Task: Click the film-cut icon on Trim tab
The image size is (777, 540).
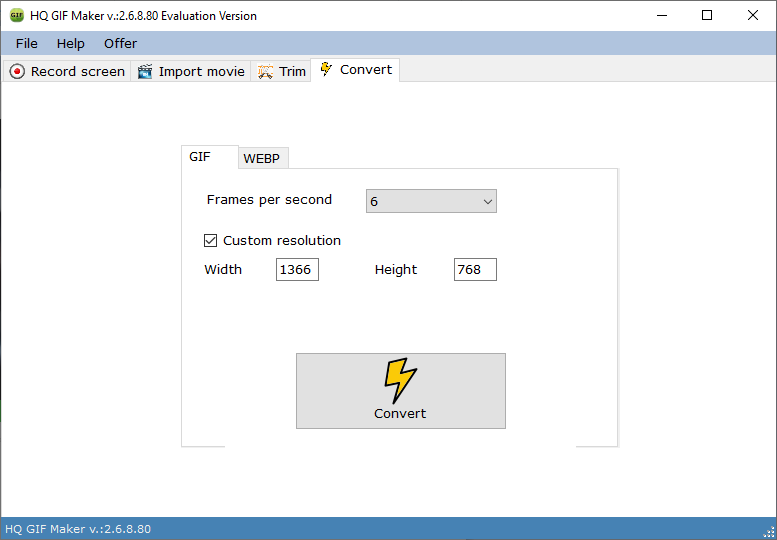Action: pos(265,71)
